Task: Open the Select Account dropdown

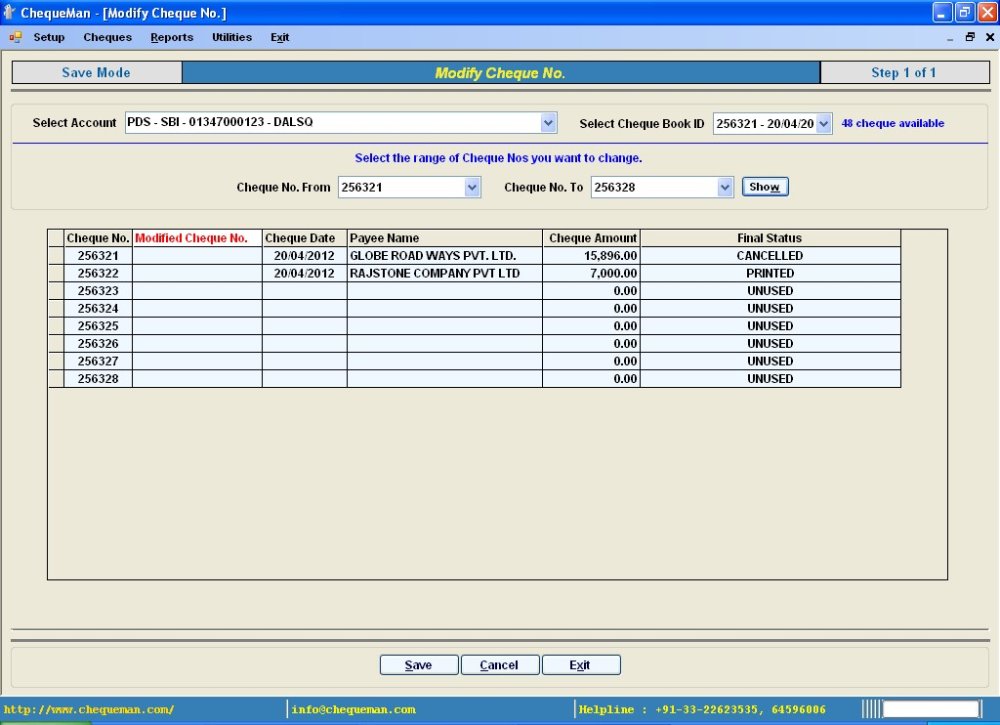Action: 548,122
